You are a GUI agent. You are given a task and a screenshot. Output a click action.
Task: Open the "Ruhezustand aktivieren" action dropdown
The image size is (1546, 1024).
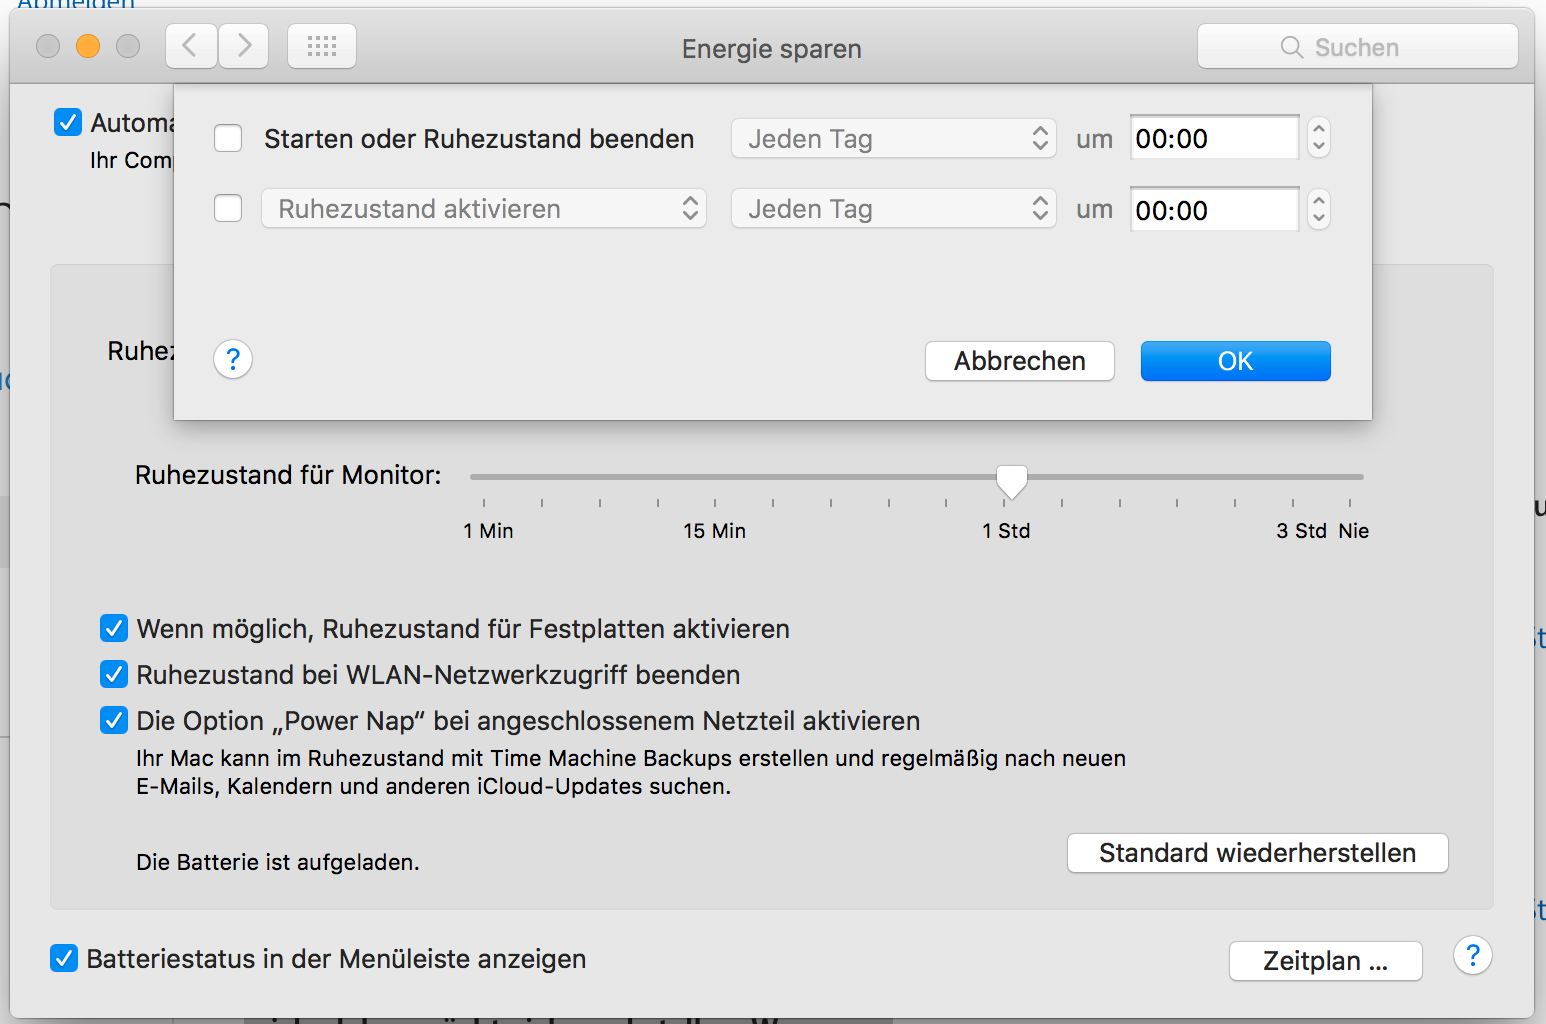coord(484,208)
